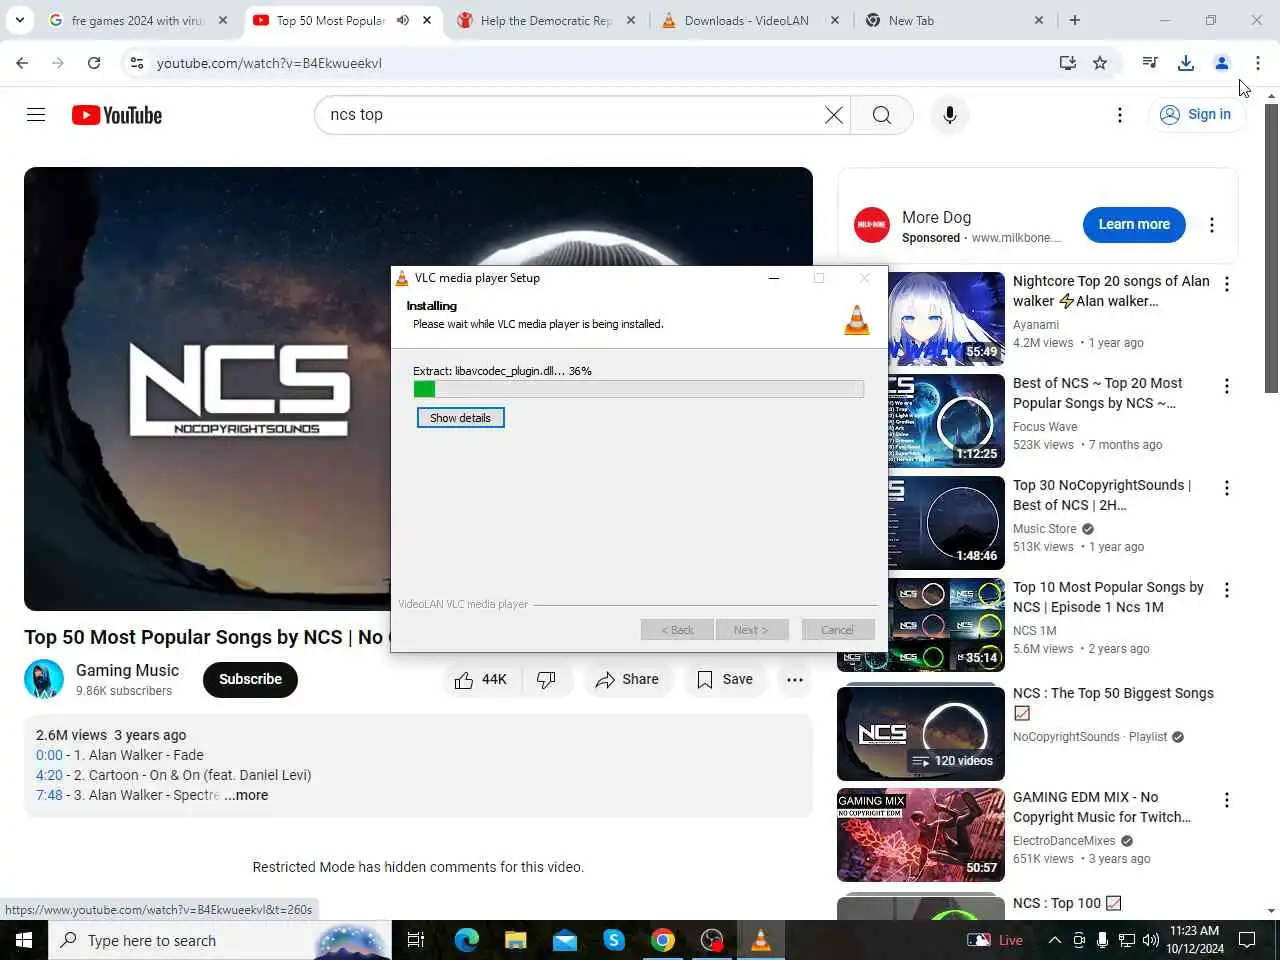Open NCS Top 50 Biggest Songs playlist thumbnail
This screenshot has height=960, width=1280.
click(921, 733)
